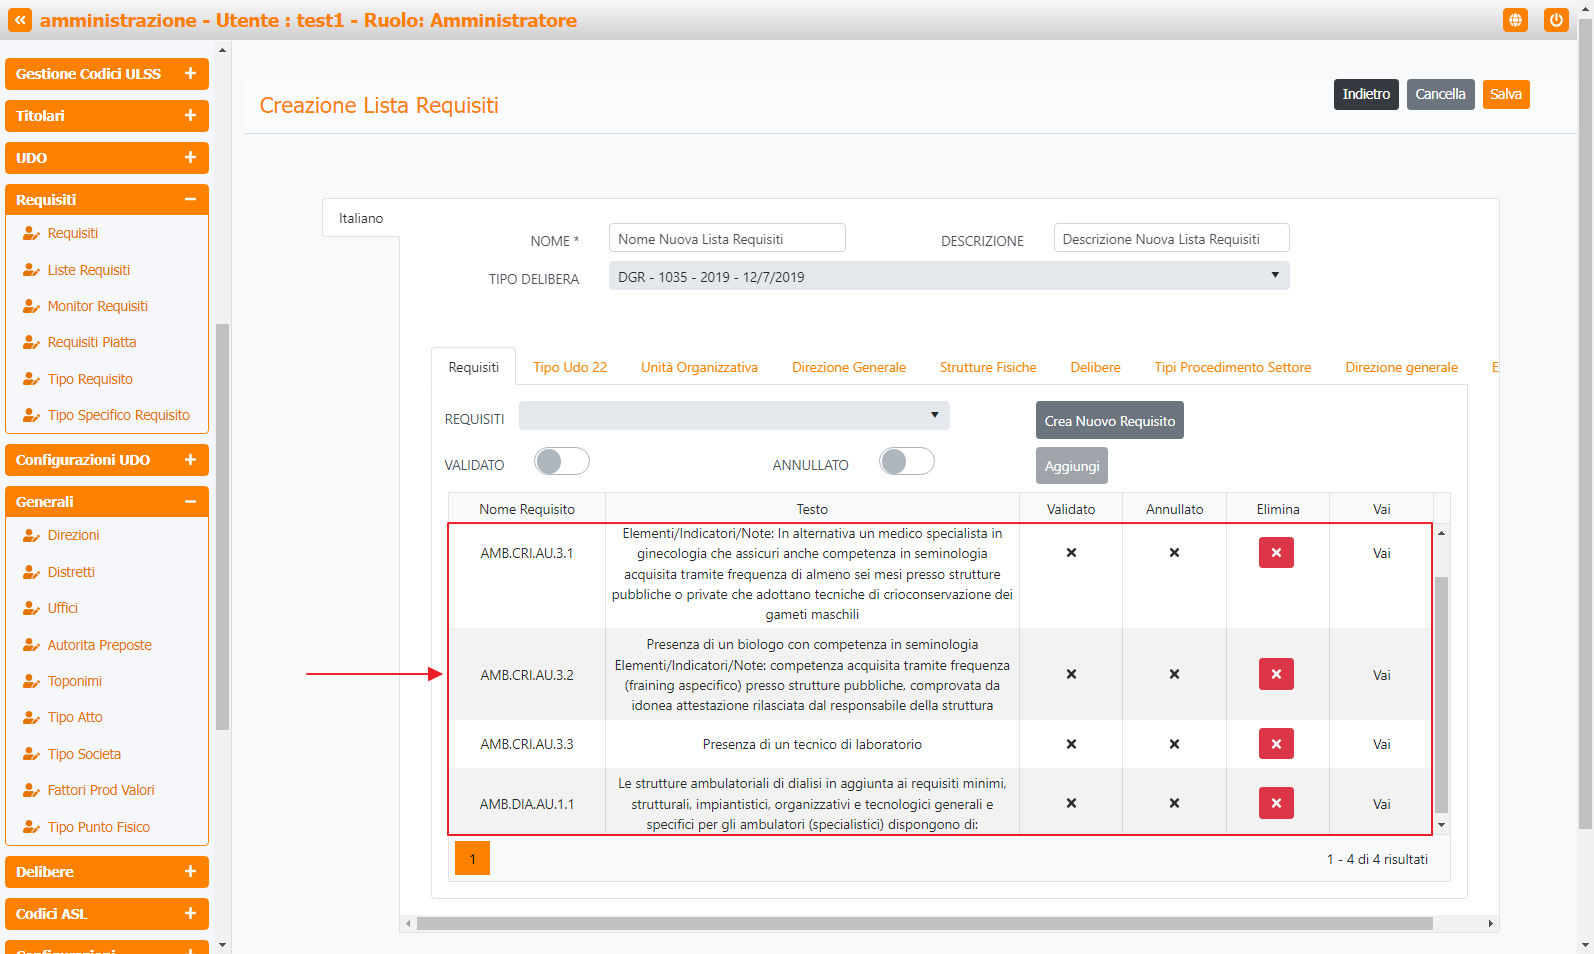Click user icon beside Direzioni
Screen dimensions: 1594x954
click(x=31, y=535)
